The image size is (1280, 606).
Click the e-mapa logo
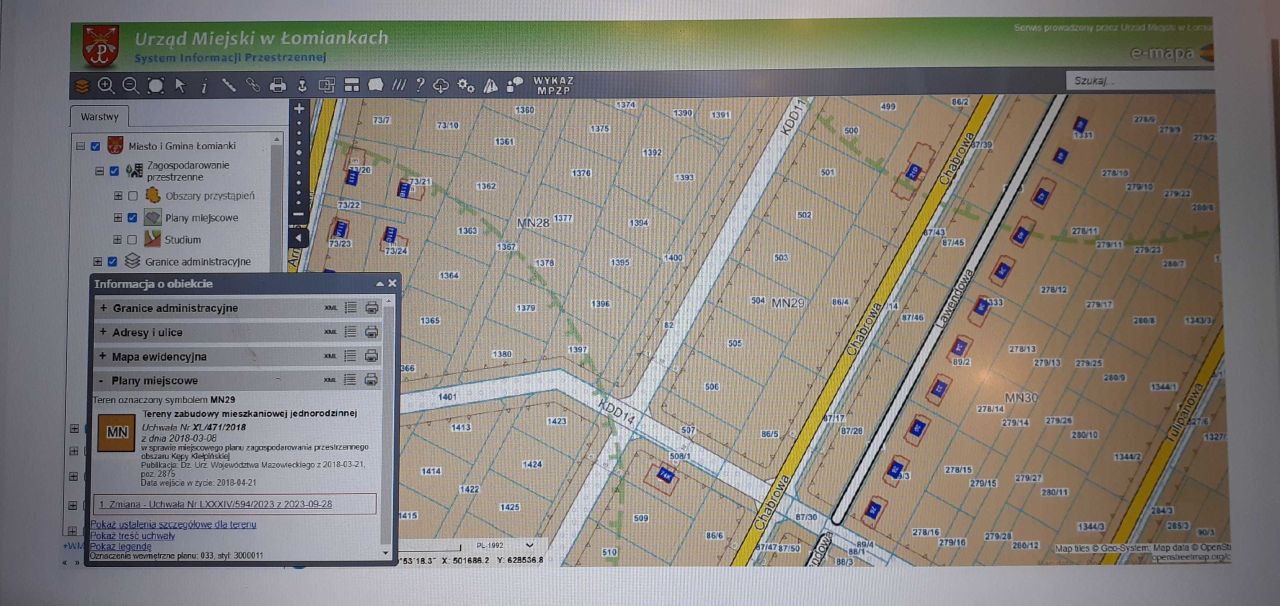click(x=1170, y=54)
